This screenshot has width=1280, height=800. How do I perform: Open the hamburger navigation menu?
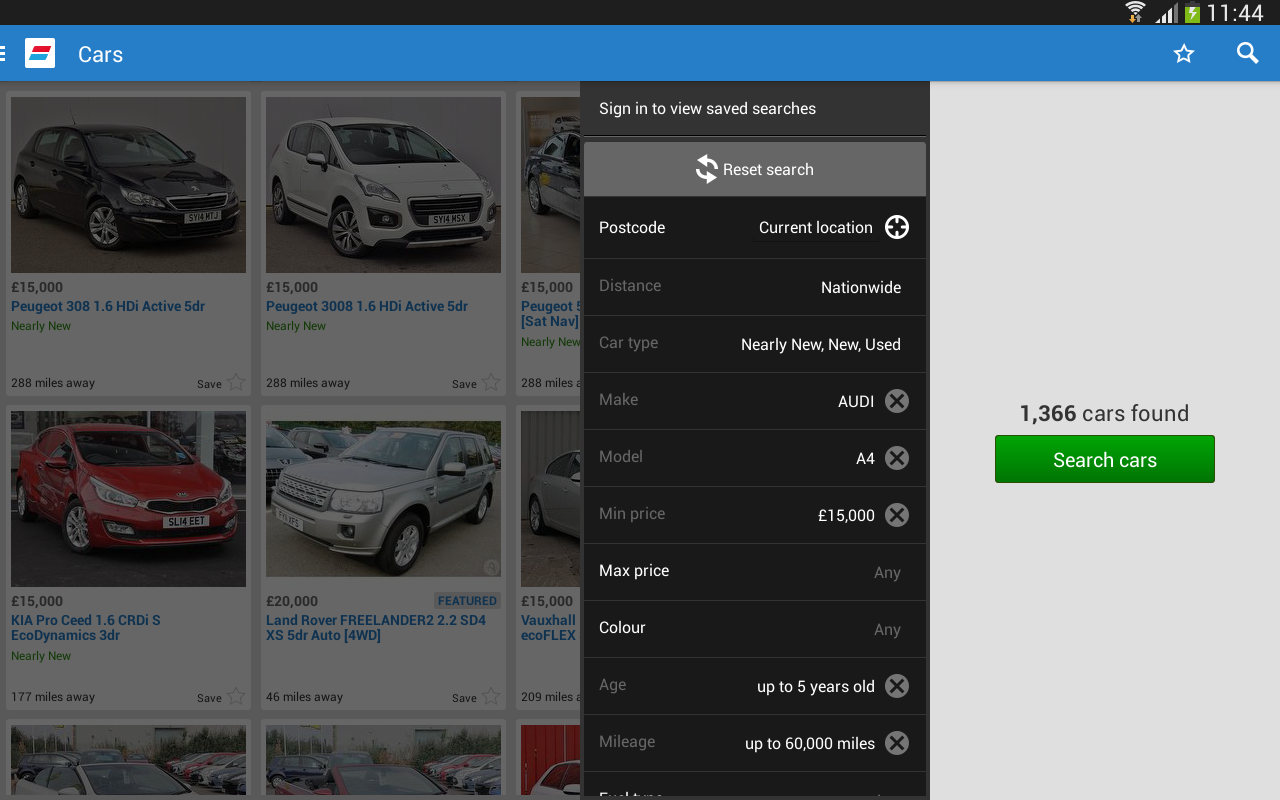click(4, 53)
